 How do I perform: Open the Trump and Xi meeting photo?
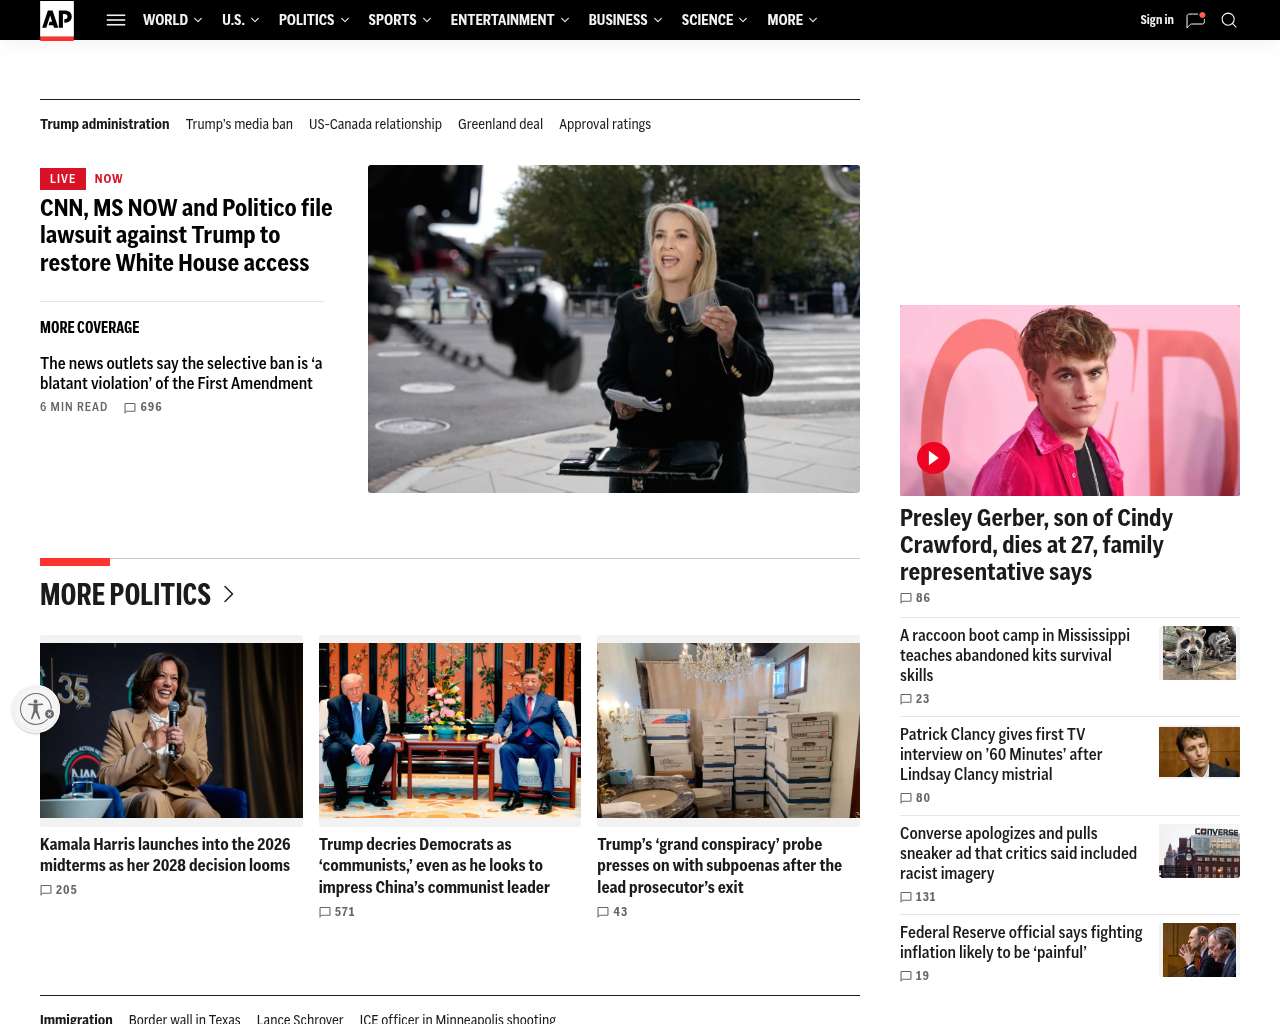pos(450,730)
